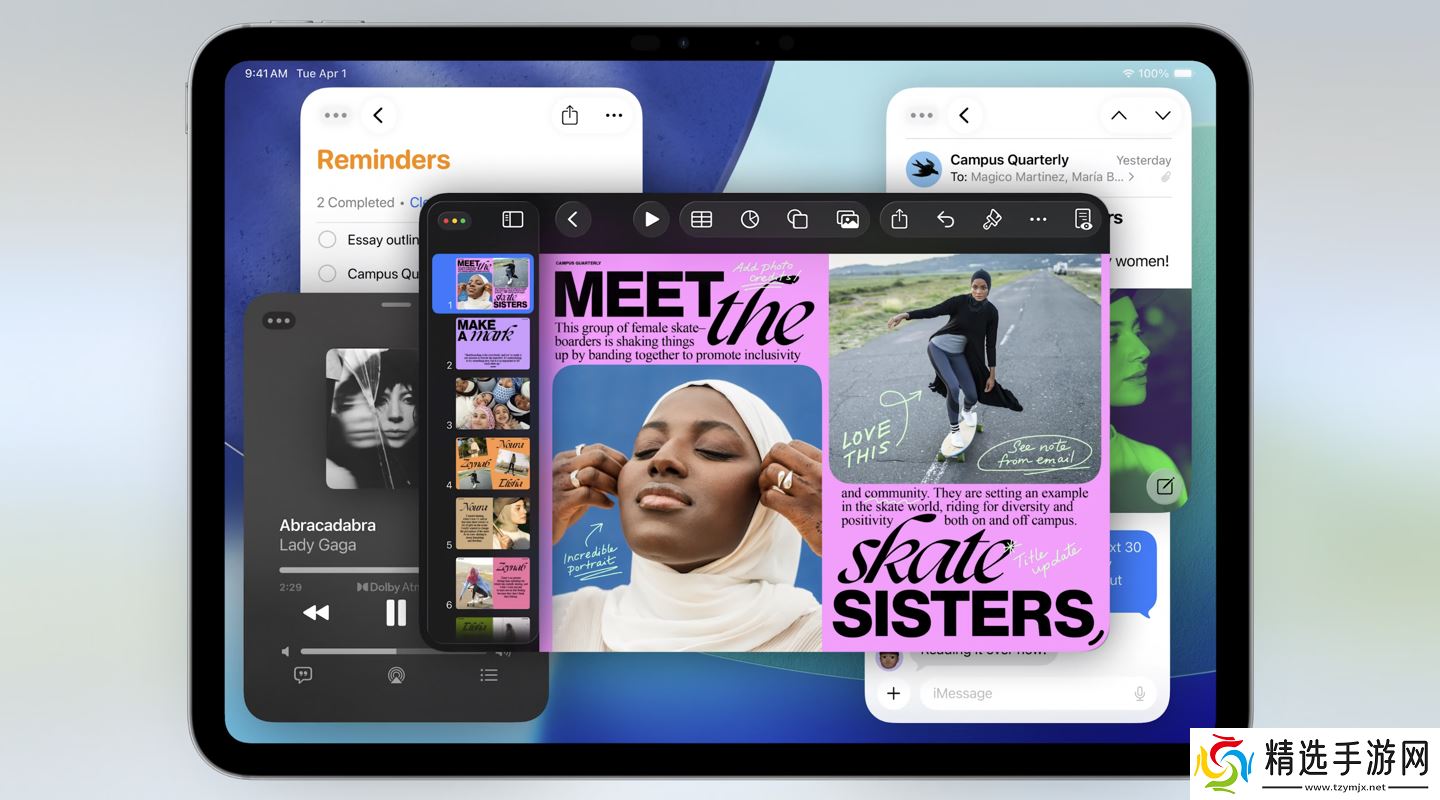Go to the next email message
The height and width of the screenshot is (800, 1440).
point(1162,116)
